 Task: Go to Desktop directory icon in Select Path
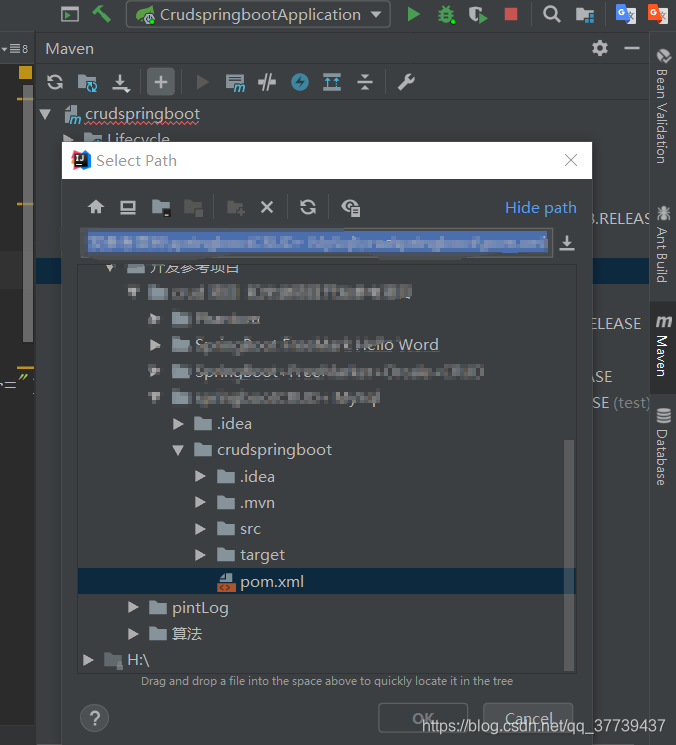128,207
